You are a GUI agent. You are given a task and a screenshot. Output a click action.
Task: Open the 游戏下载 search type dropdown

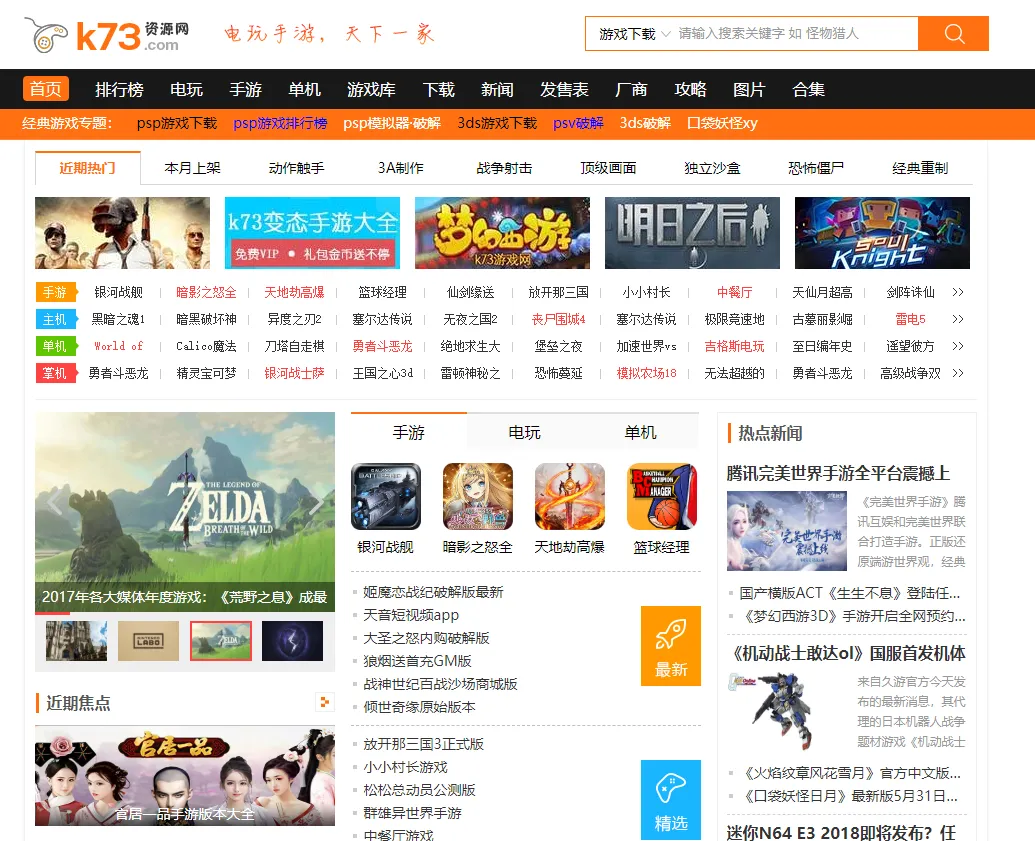pos(634,34)
